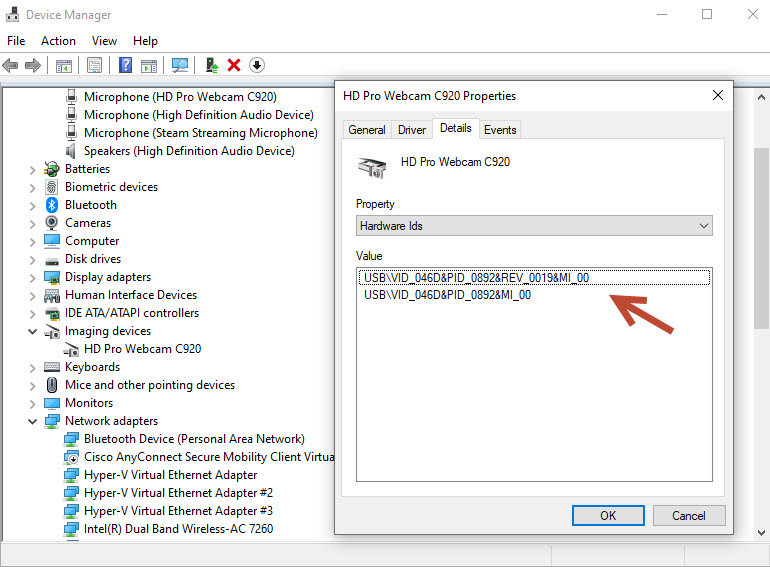Select Hyper-V Virtual Ethernet Adapter #3

click(x=178, y=511)
